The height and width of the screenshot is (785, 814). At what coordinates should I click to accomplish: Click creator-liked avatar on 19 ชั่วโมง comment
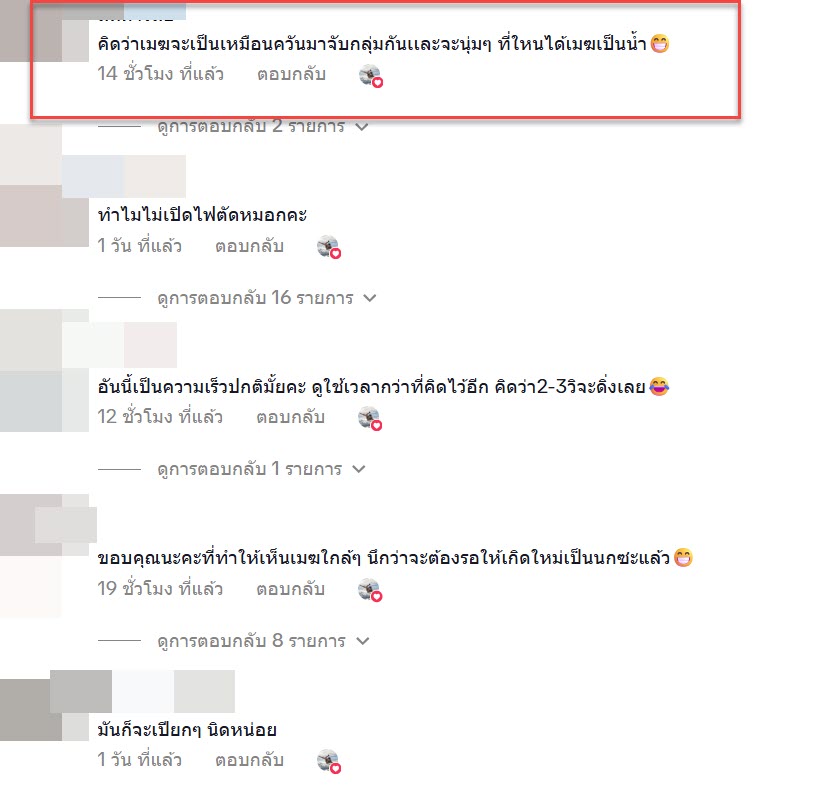pyautogui.click(x=370, y=590)
